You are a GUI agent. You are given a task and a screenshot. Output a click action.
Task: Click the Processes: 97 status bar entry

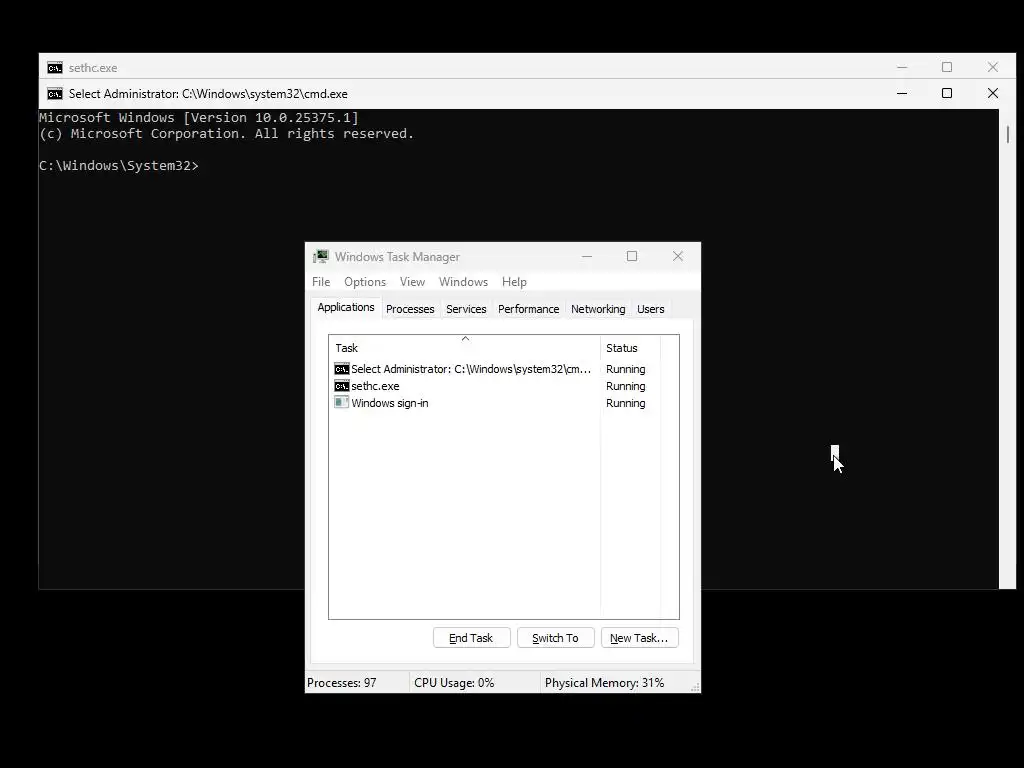(342, 682)
